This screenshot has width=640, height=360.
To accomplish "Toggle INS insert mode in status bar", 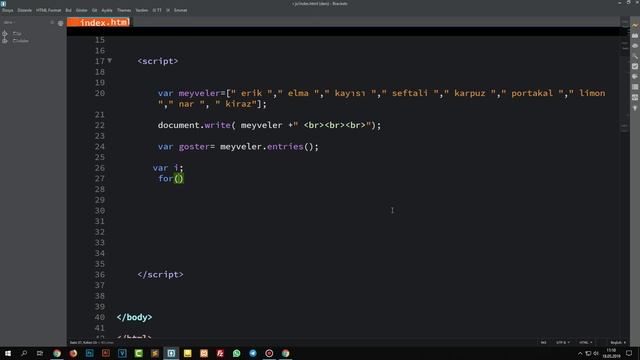I will tap(543, 342).
